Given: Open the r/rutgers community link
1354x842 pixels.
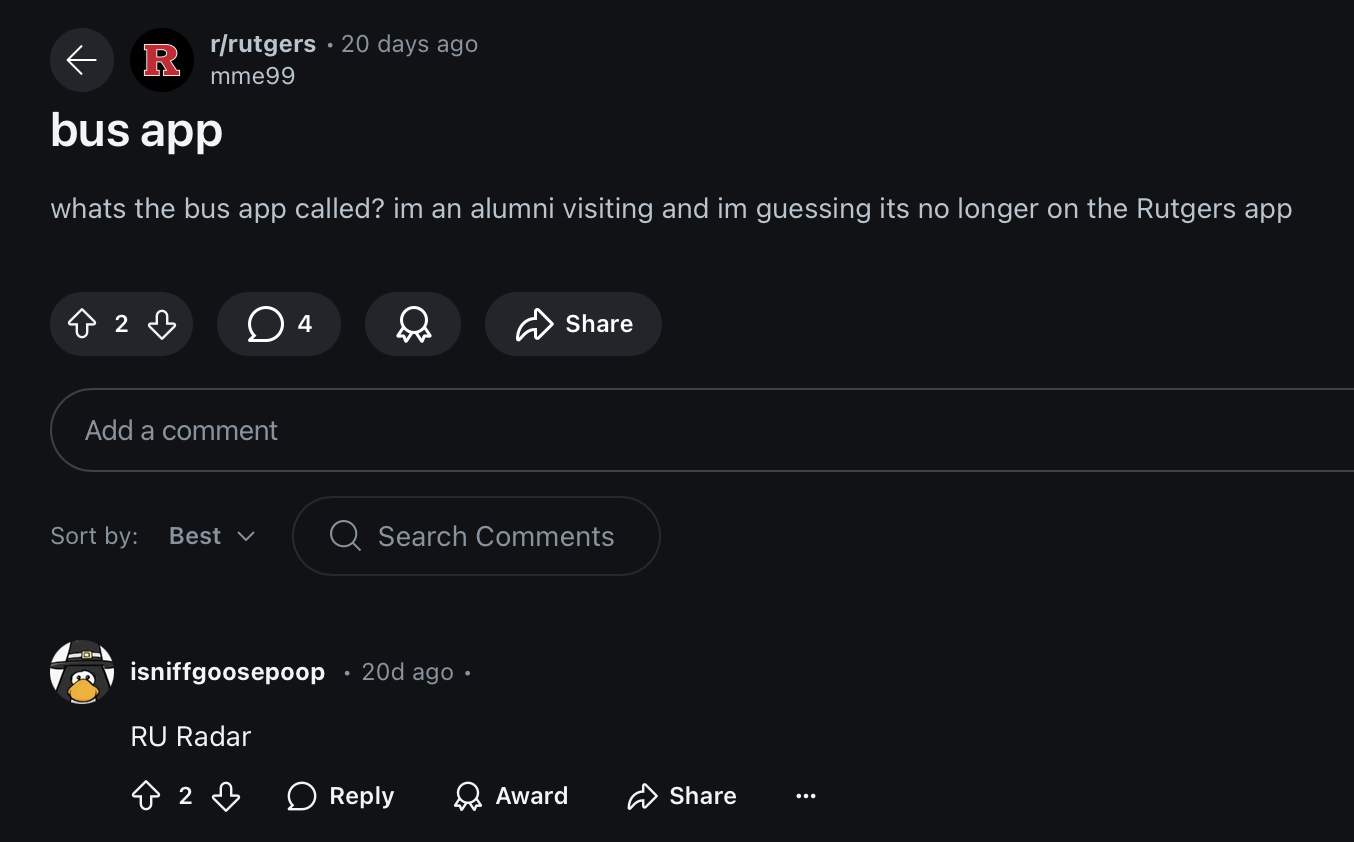Looking at the screenshot, I should click(263, 44).
